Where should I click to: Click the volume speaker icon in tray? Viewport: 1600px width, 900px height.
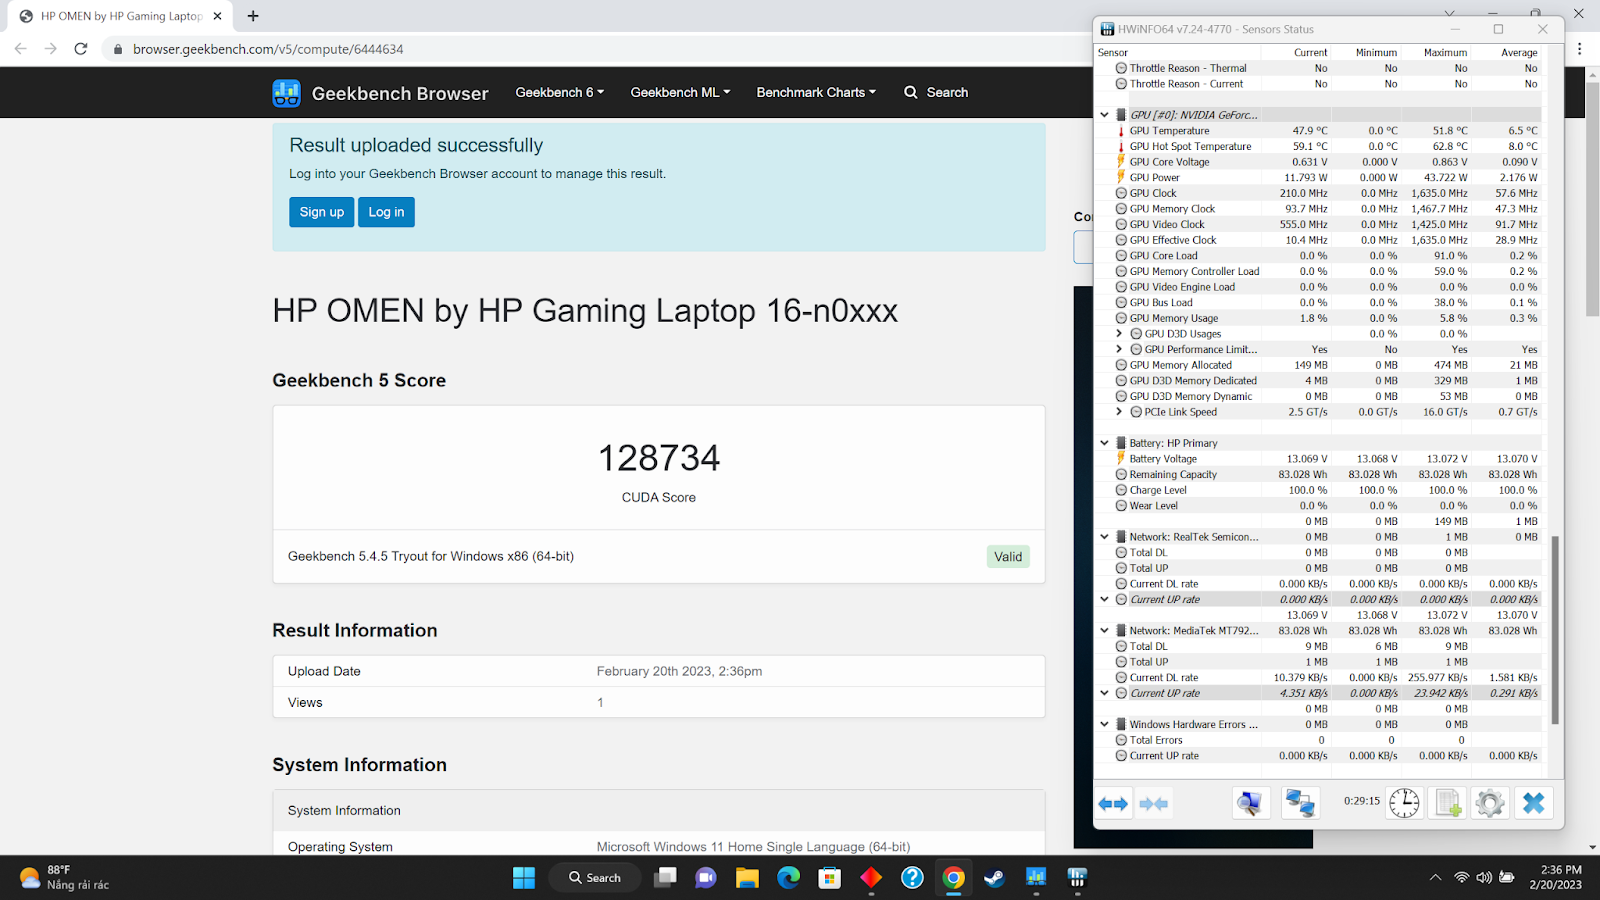click(1484, 878)
